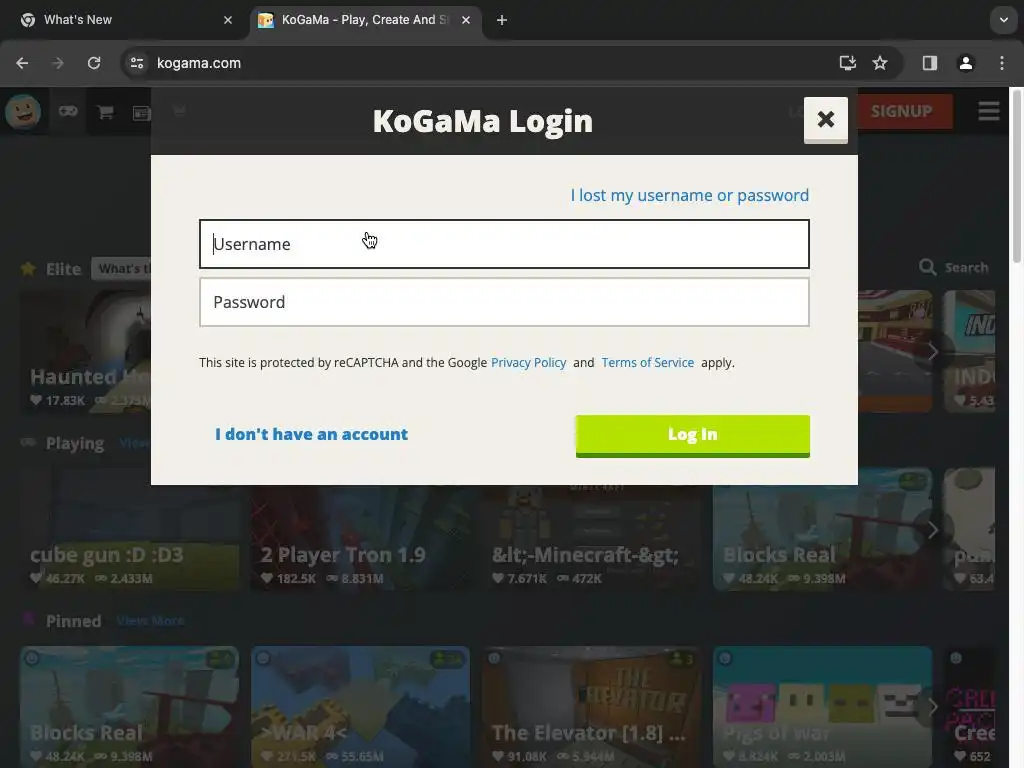Go back with the browser back arrow
The width and height of the screenshot is (1024, 768).
(22, 63)
